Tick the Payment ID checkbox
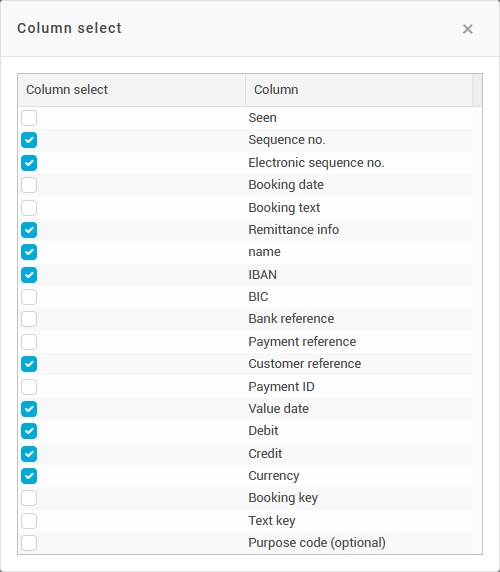Image resolution: width=500 pixels, height=572 pixels. tap(29, 387)
